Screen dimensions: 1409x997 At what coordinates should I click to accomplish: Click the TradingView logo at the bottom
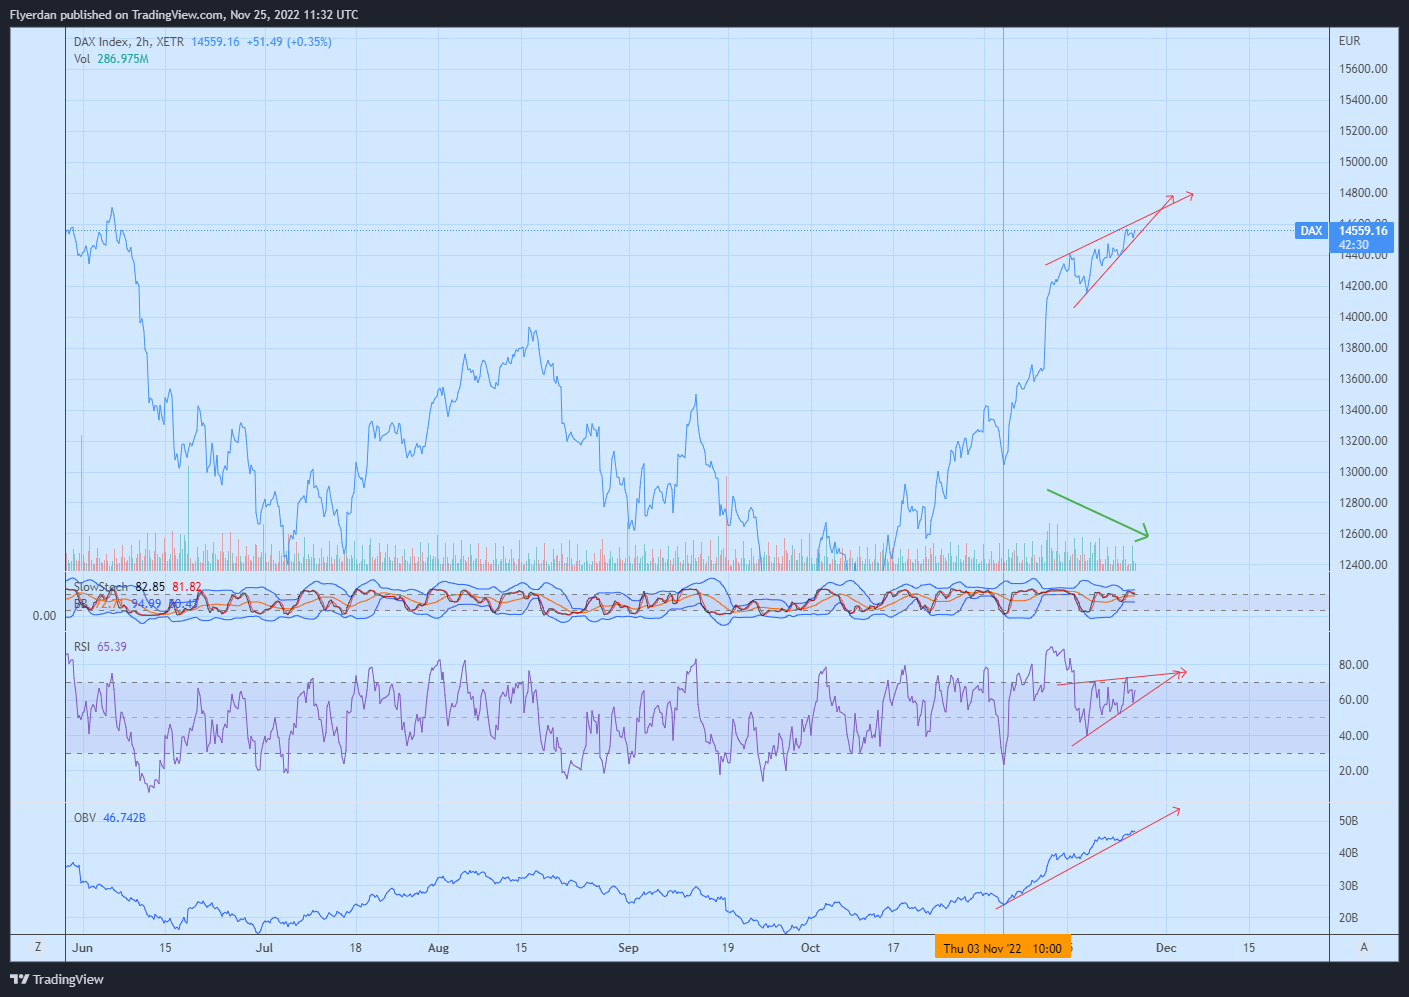point(57,979)
